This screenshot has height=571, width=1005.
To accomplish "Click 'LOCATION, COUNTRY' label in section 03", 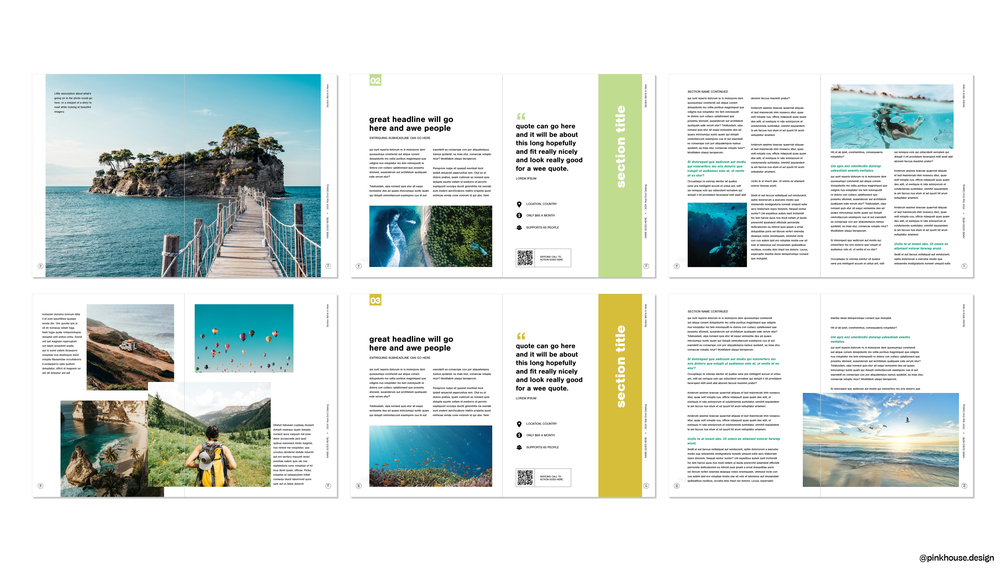I will tap(542, 424).
